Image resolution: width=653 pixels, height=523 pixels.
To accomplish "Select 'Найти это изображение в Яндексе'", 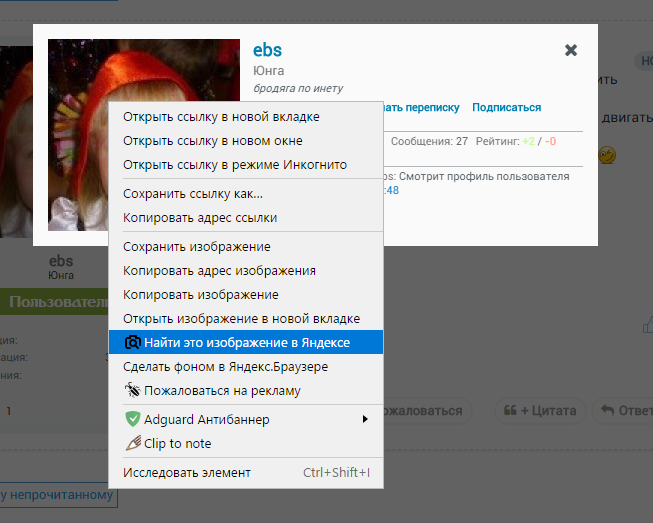I will 246,342.
